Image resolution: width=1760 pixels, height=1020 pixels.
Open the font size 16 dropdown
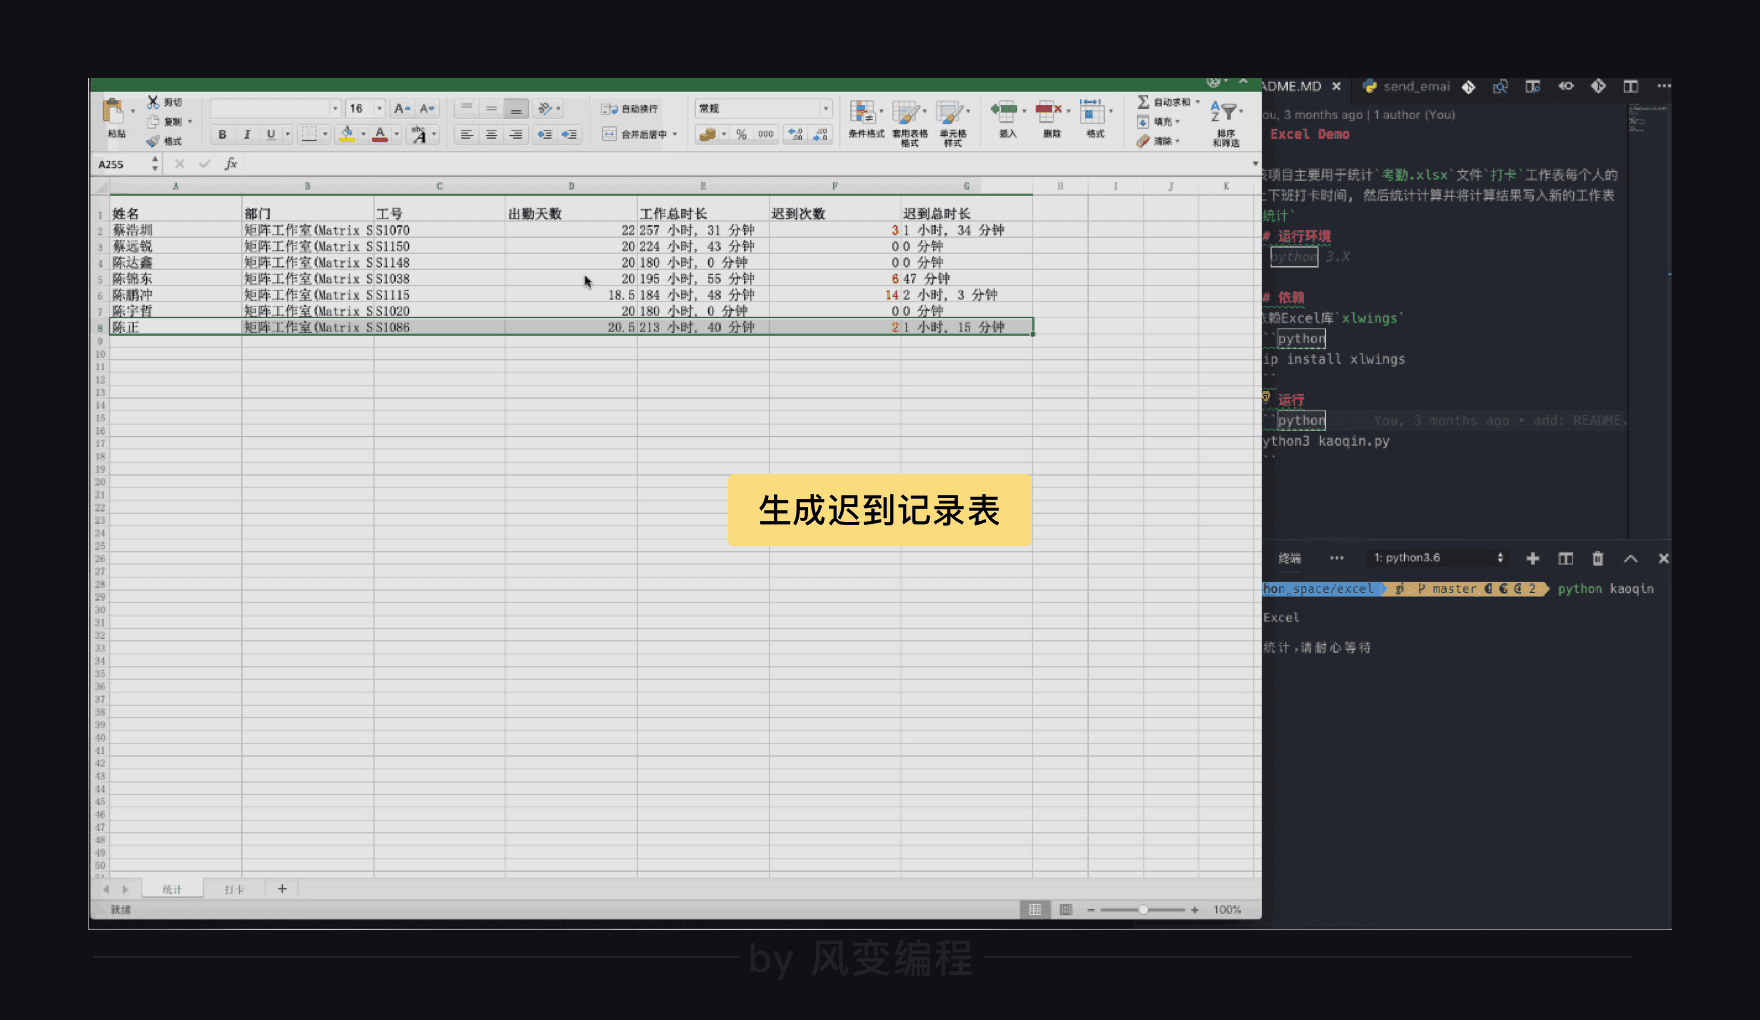(x=379, y=109)
